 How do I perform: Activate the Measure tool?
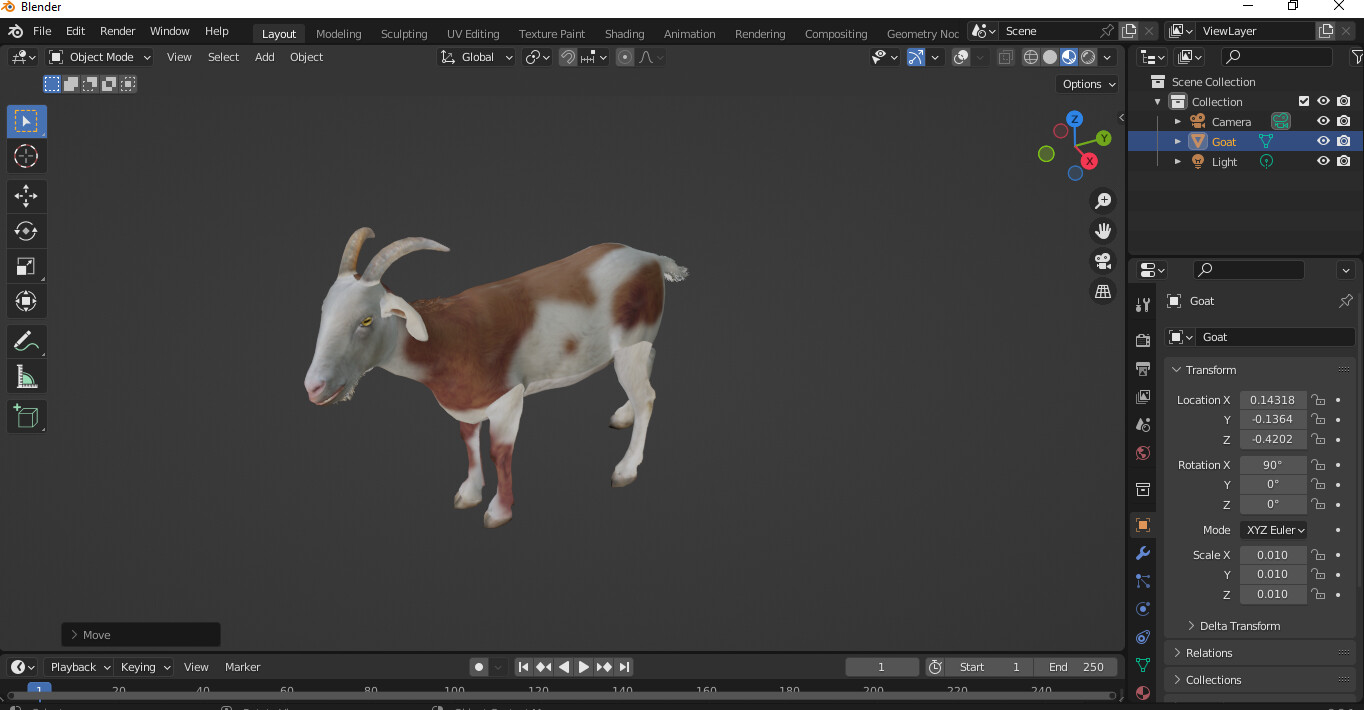(x=26, y=376)
